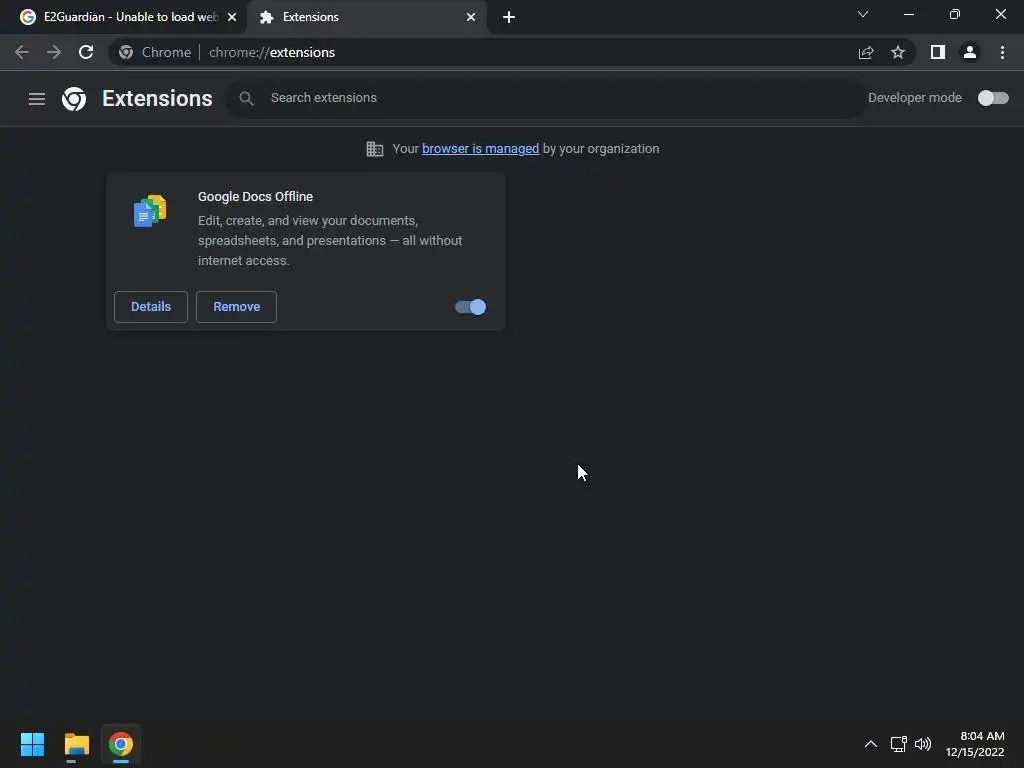Remove the Google Docs Offline extension
Screen dimensions: 1024x768
[x=236, y=307]
